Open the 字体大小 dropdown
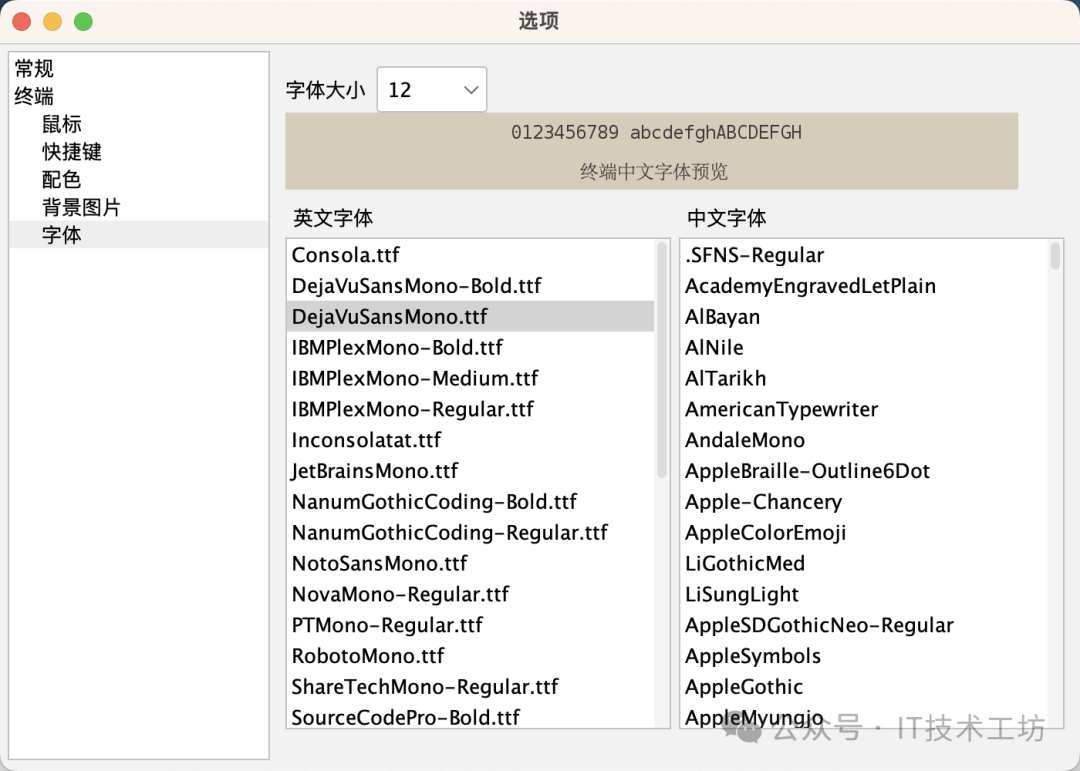Viewport: 1080px width, 771px height. coord(431,89)
